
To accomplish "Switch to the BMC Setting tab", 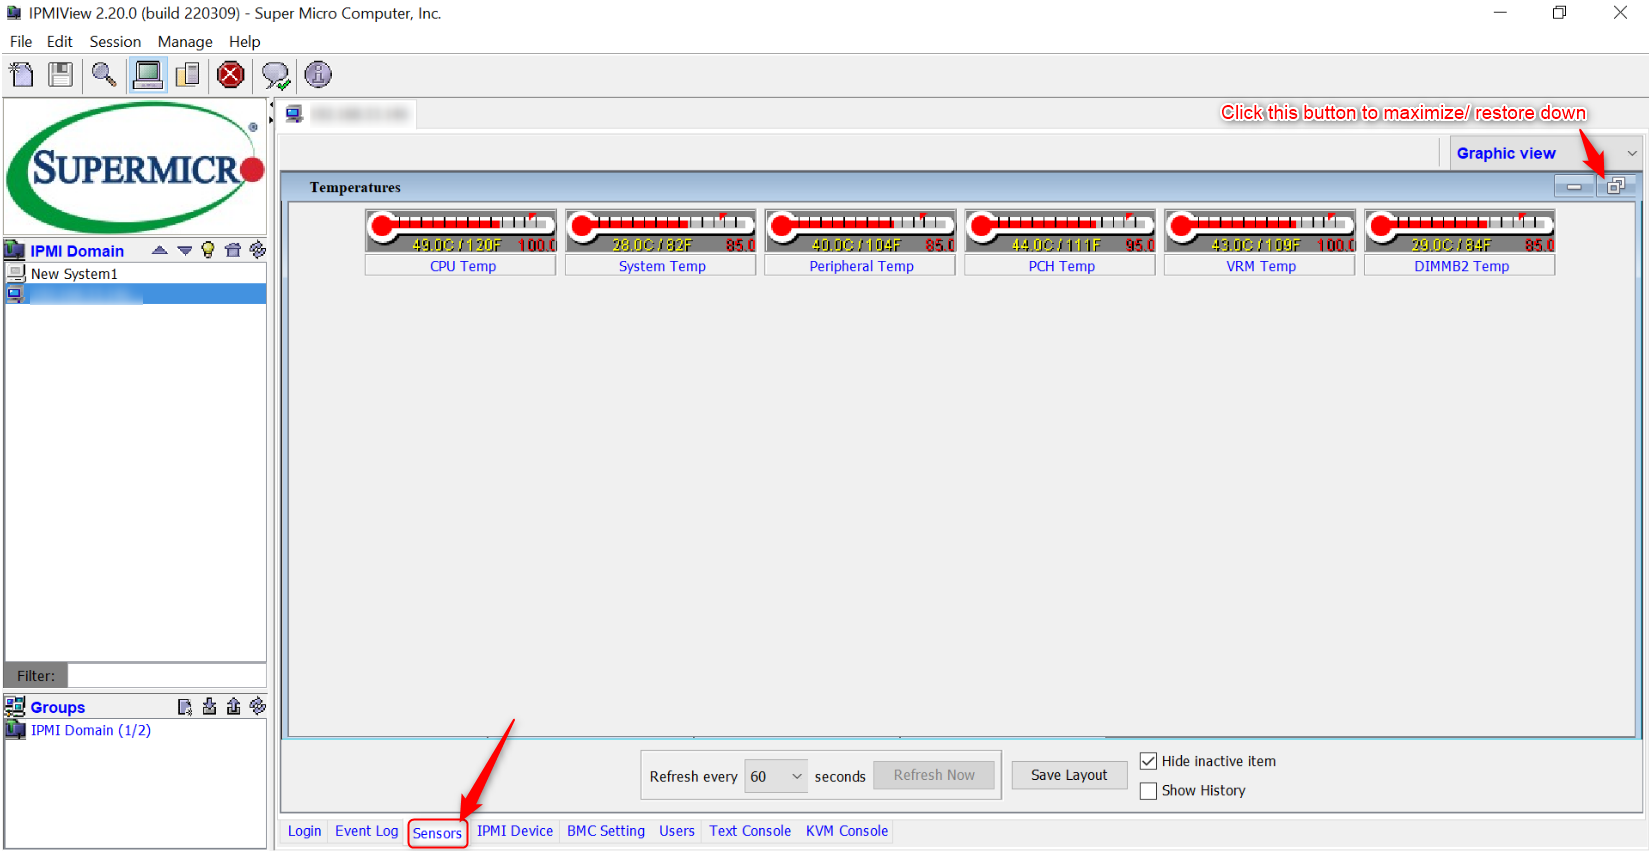I will 606,831.
